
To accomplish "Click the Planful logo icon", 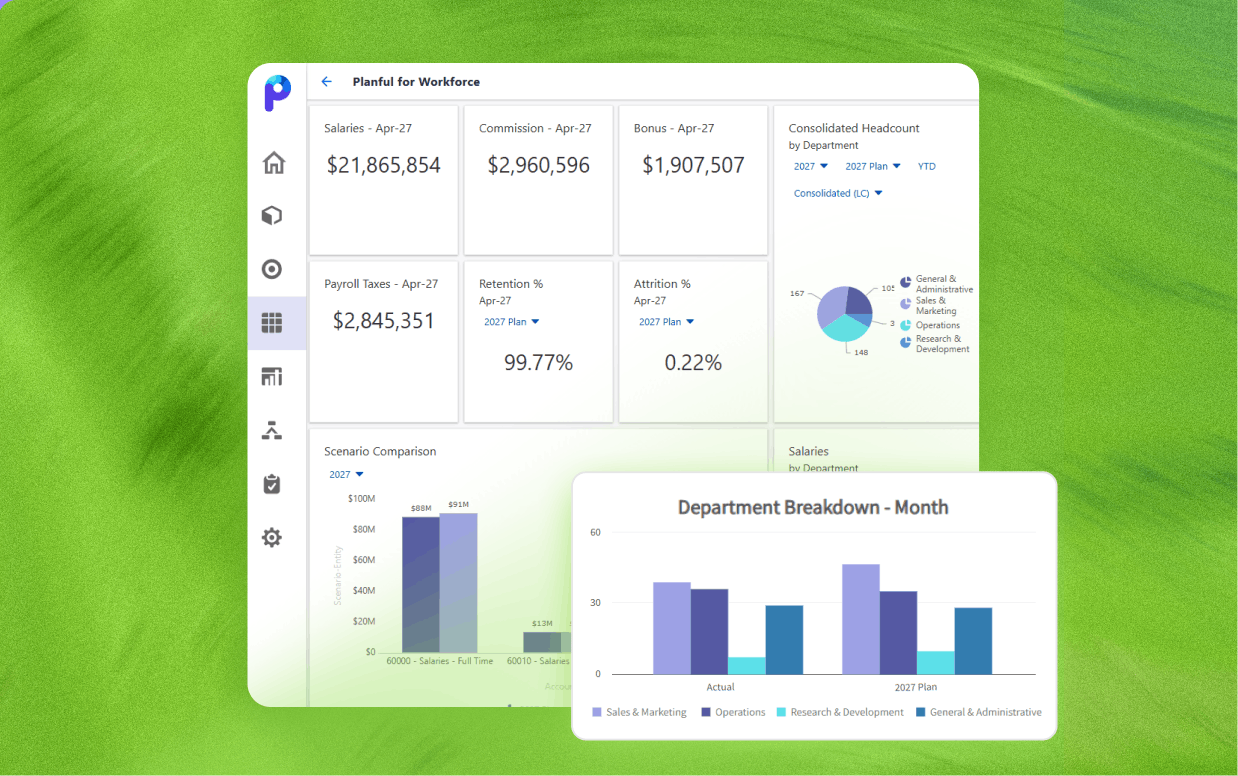I will pyautogui.click(x=277, y=93).
